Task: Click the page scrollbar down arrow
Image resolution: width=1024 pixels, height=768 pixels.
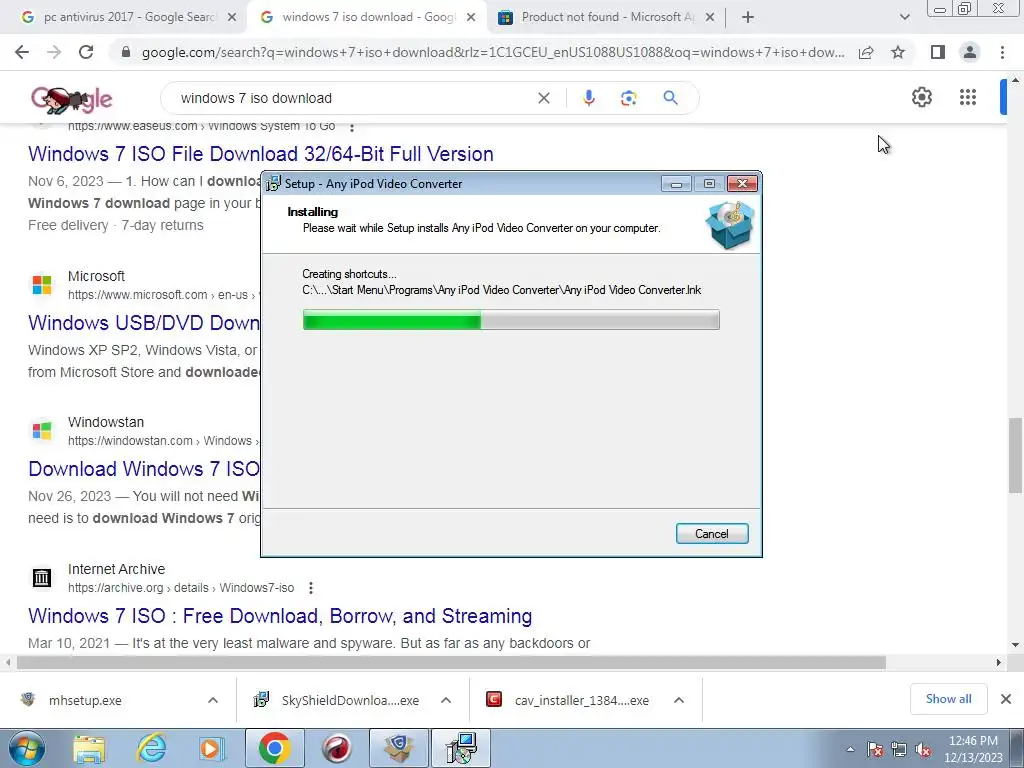Action: click(1015, 645)
